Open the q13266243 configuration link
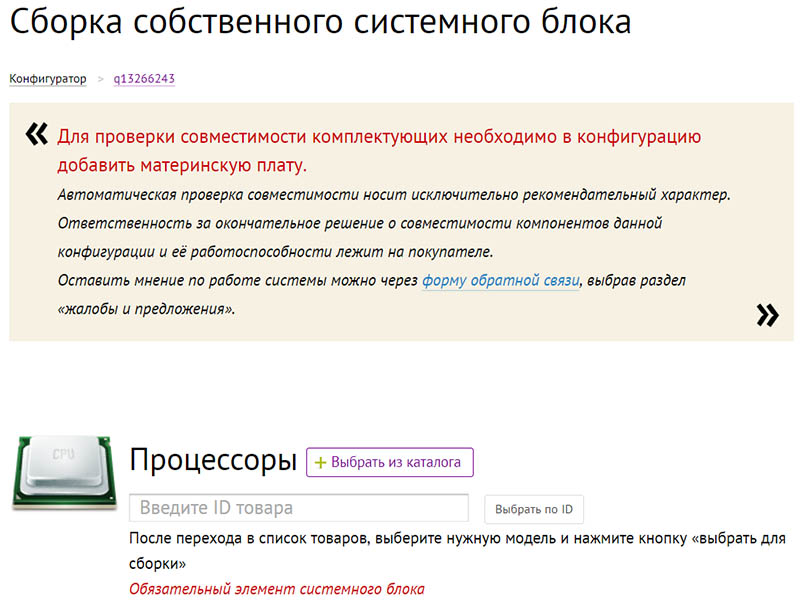Viewport: 800px width, 609px height. (x=144, y=79)
